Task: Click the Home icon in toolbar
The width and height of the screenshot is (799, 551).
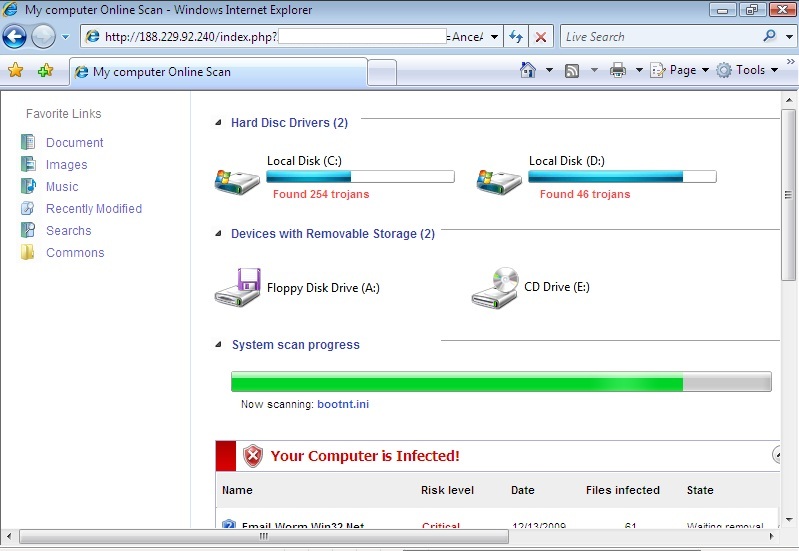Action: [528, 70]
